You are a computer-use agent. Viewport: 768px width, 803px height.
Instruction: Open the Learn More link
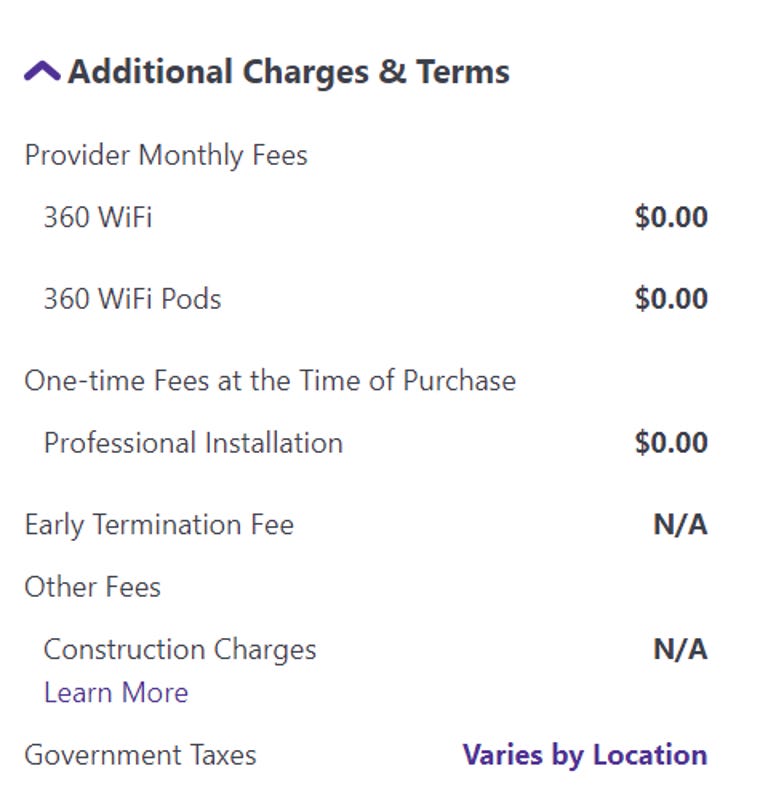(116, 692)
